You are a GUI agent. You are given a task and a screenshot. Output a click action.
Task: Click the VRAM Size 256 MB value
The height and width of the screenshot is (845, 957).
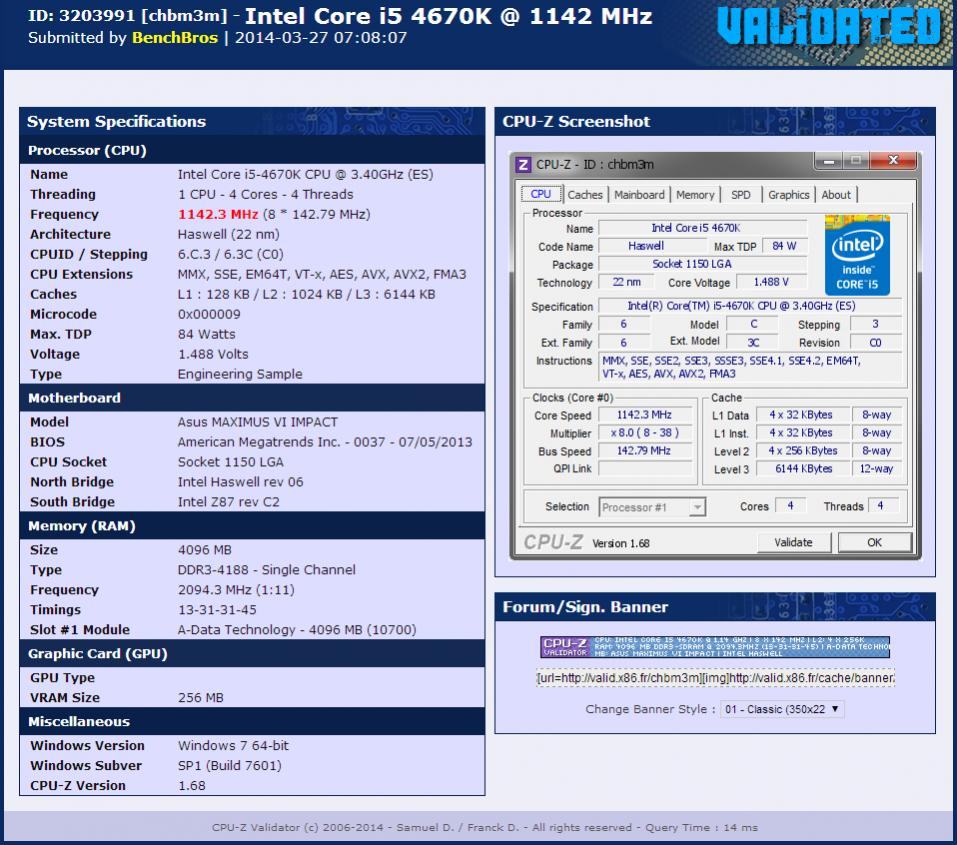coord(201,698)
